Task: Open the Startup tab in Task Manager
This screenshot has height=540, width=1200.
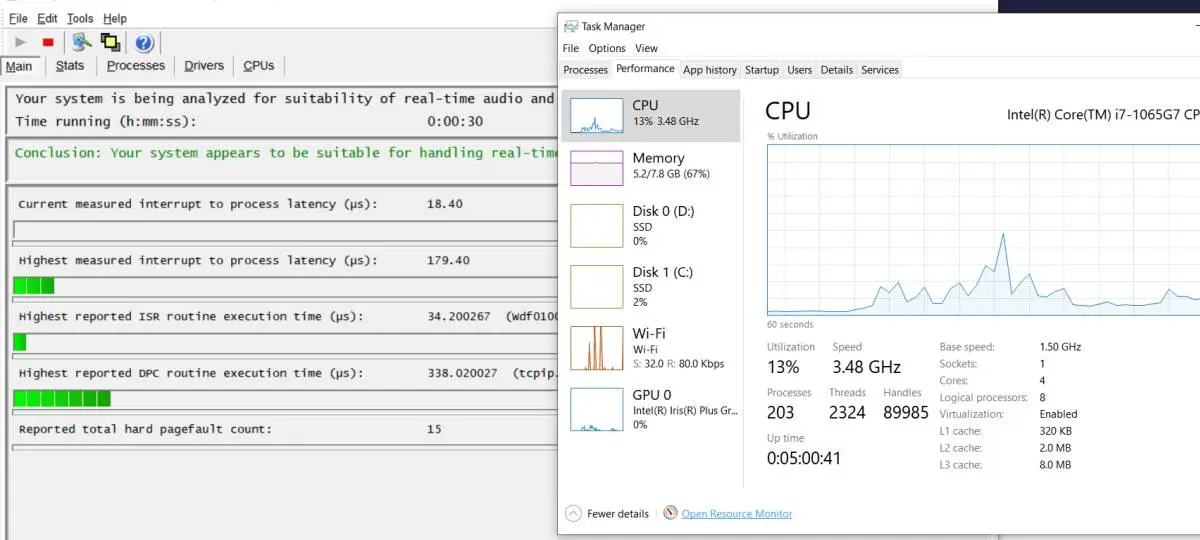Action: (x=761, y=70)
